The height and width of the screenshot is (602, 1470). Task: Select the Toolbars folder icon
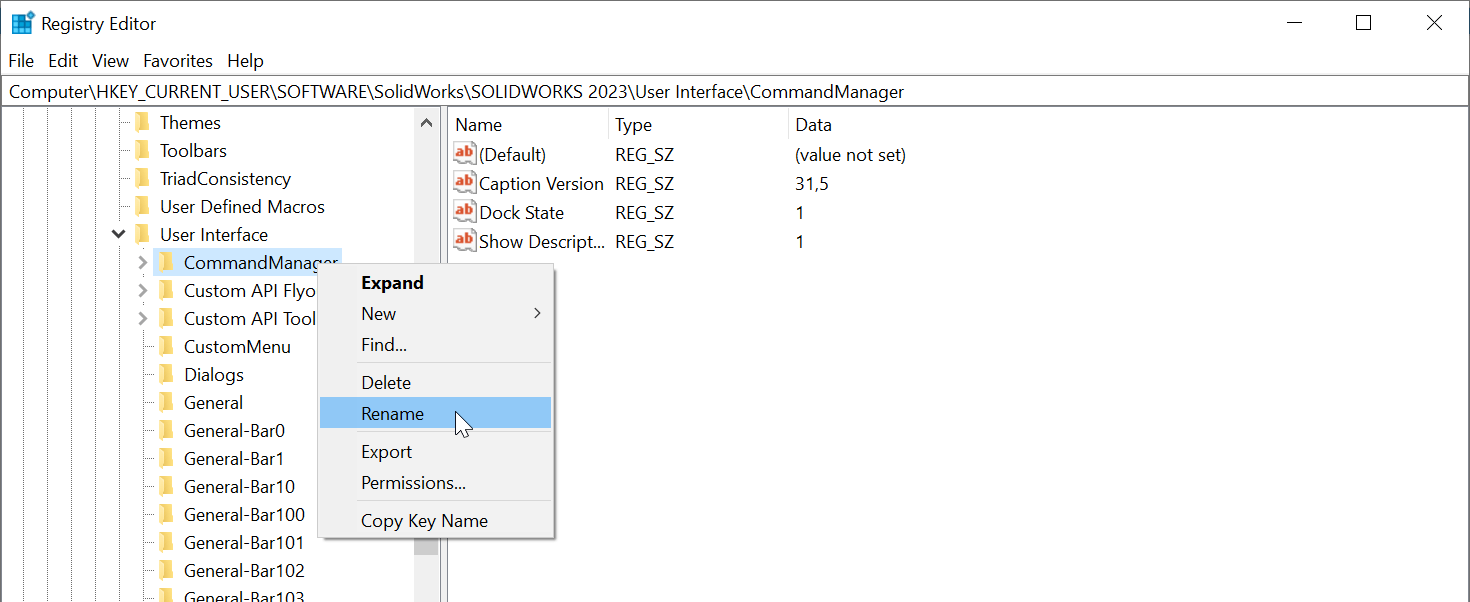click(142, 151)
